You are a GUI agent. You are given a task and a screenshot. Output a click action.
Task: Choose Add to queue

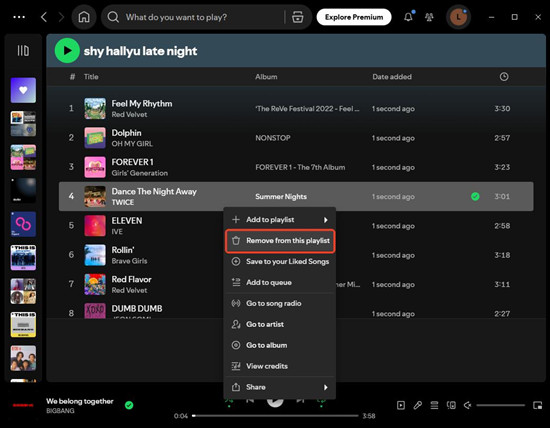(280, 282)
